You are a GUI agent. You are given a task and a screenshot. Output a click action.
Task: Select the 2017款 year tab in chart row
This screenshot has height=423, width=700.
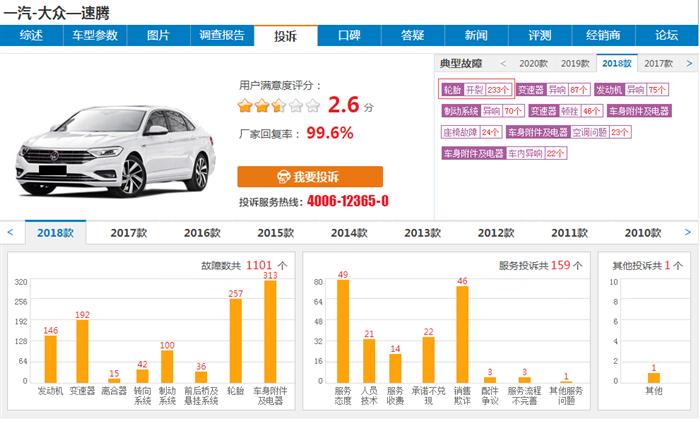[129, 232]
